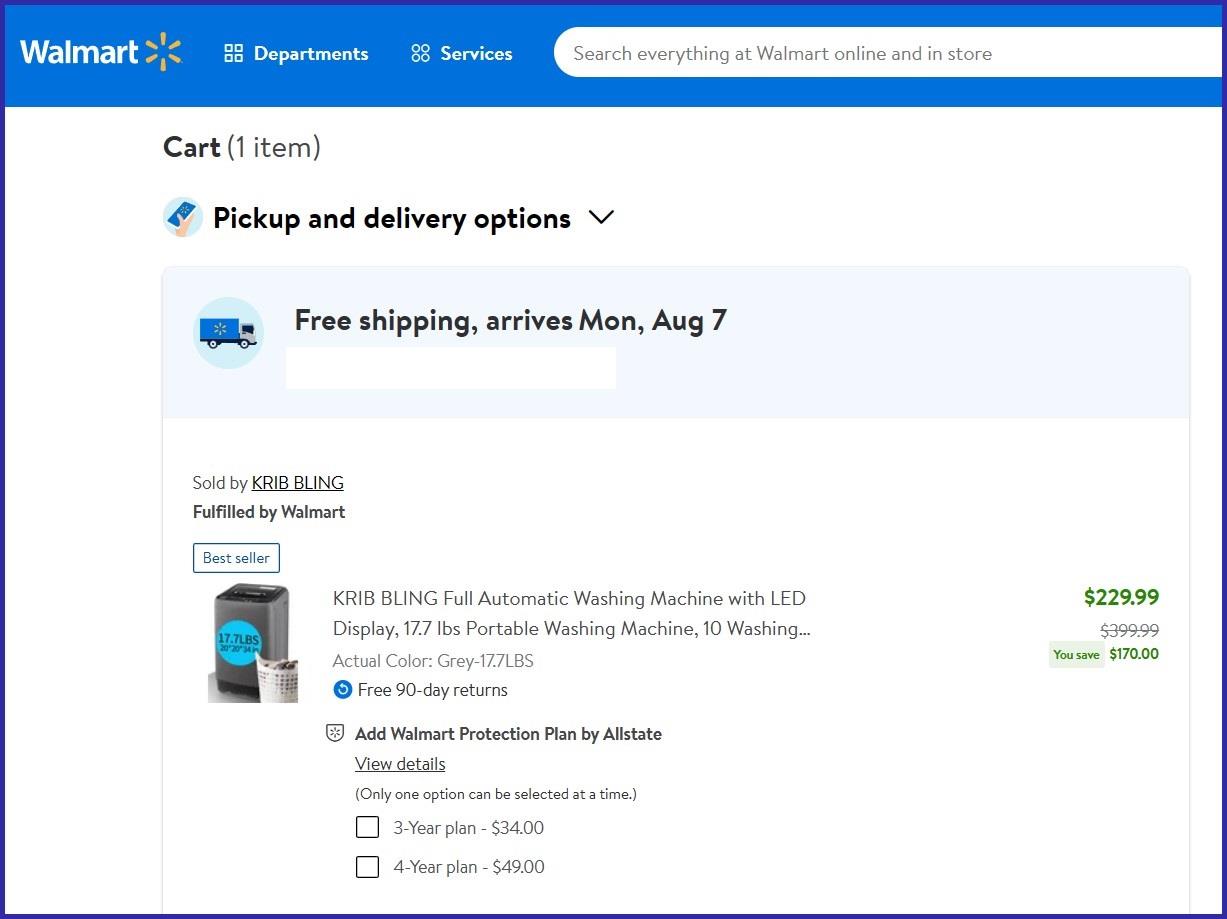Click the You save label
The height and width of the screenshot is (919, 1227).
pos(1076,655)
